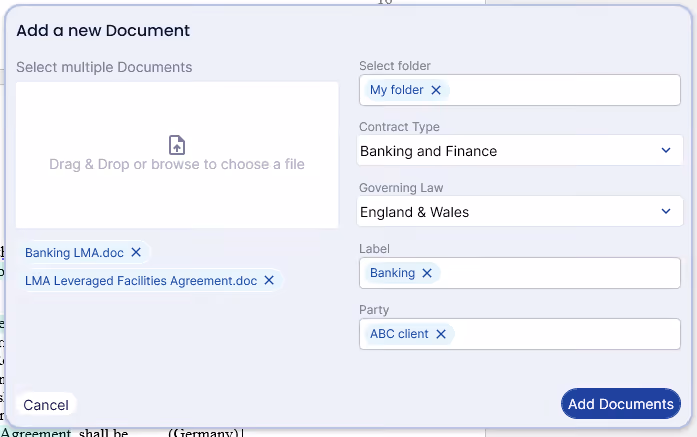Select the ABC client chip text

coord(399,333)
